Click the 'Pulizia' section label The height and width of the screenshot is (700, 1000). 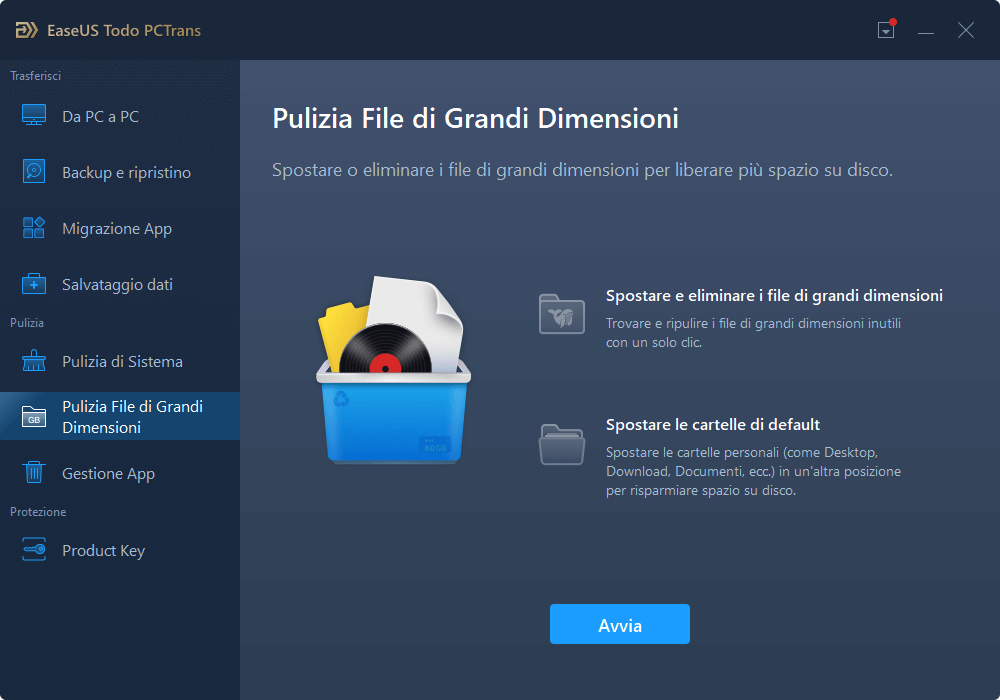pyautogui.click(x=27, y=323)
